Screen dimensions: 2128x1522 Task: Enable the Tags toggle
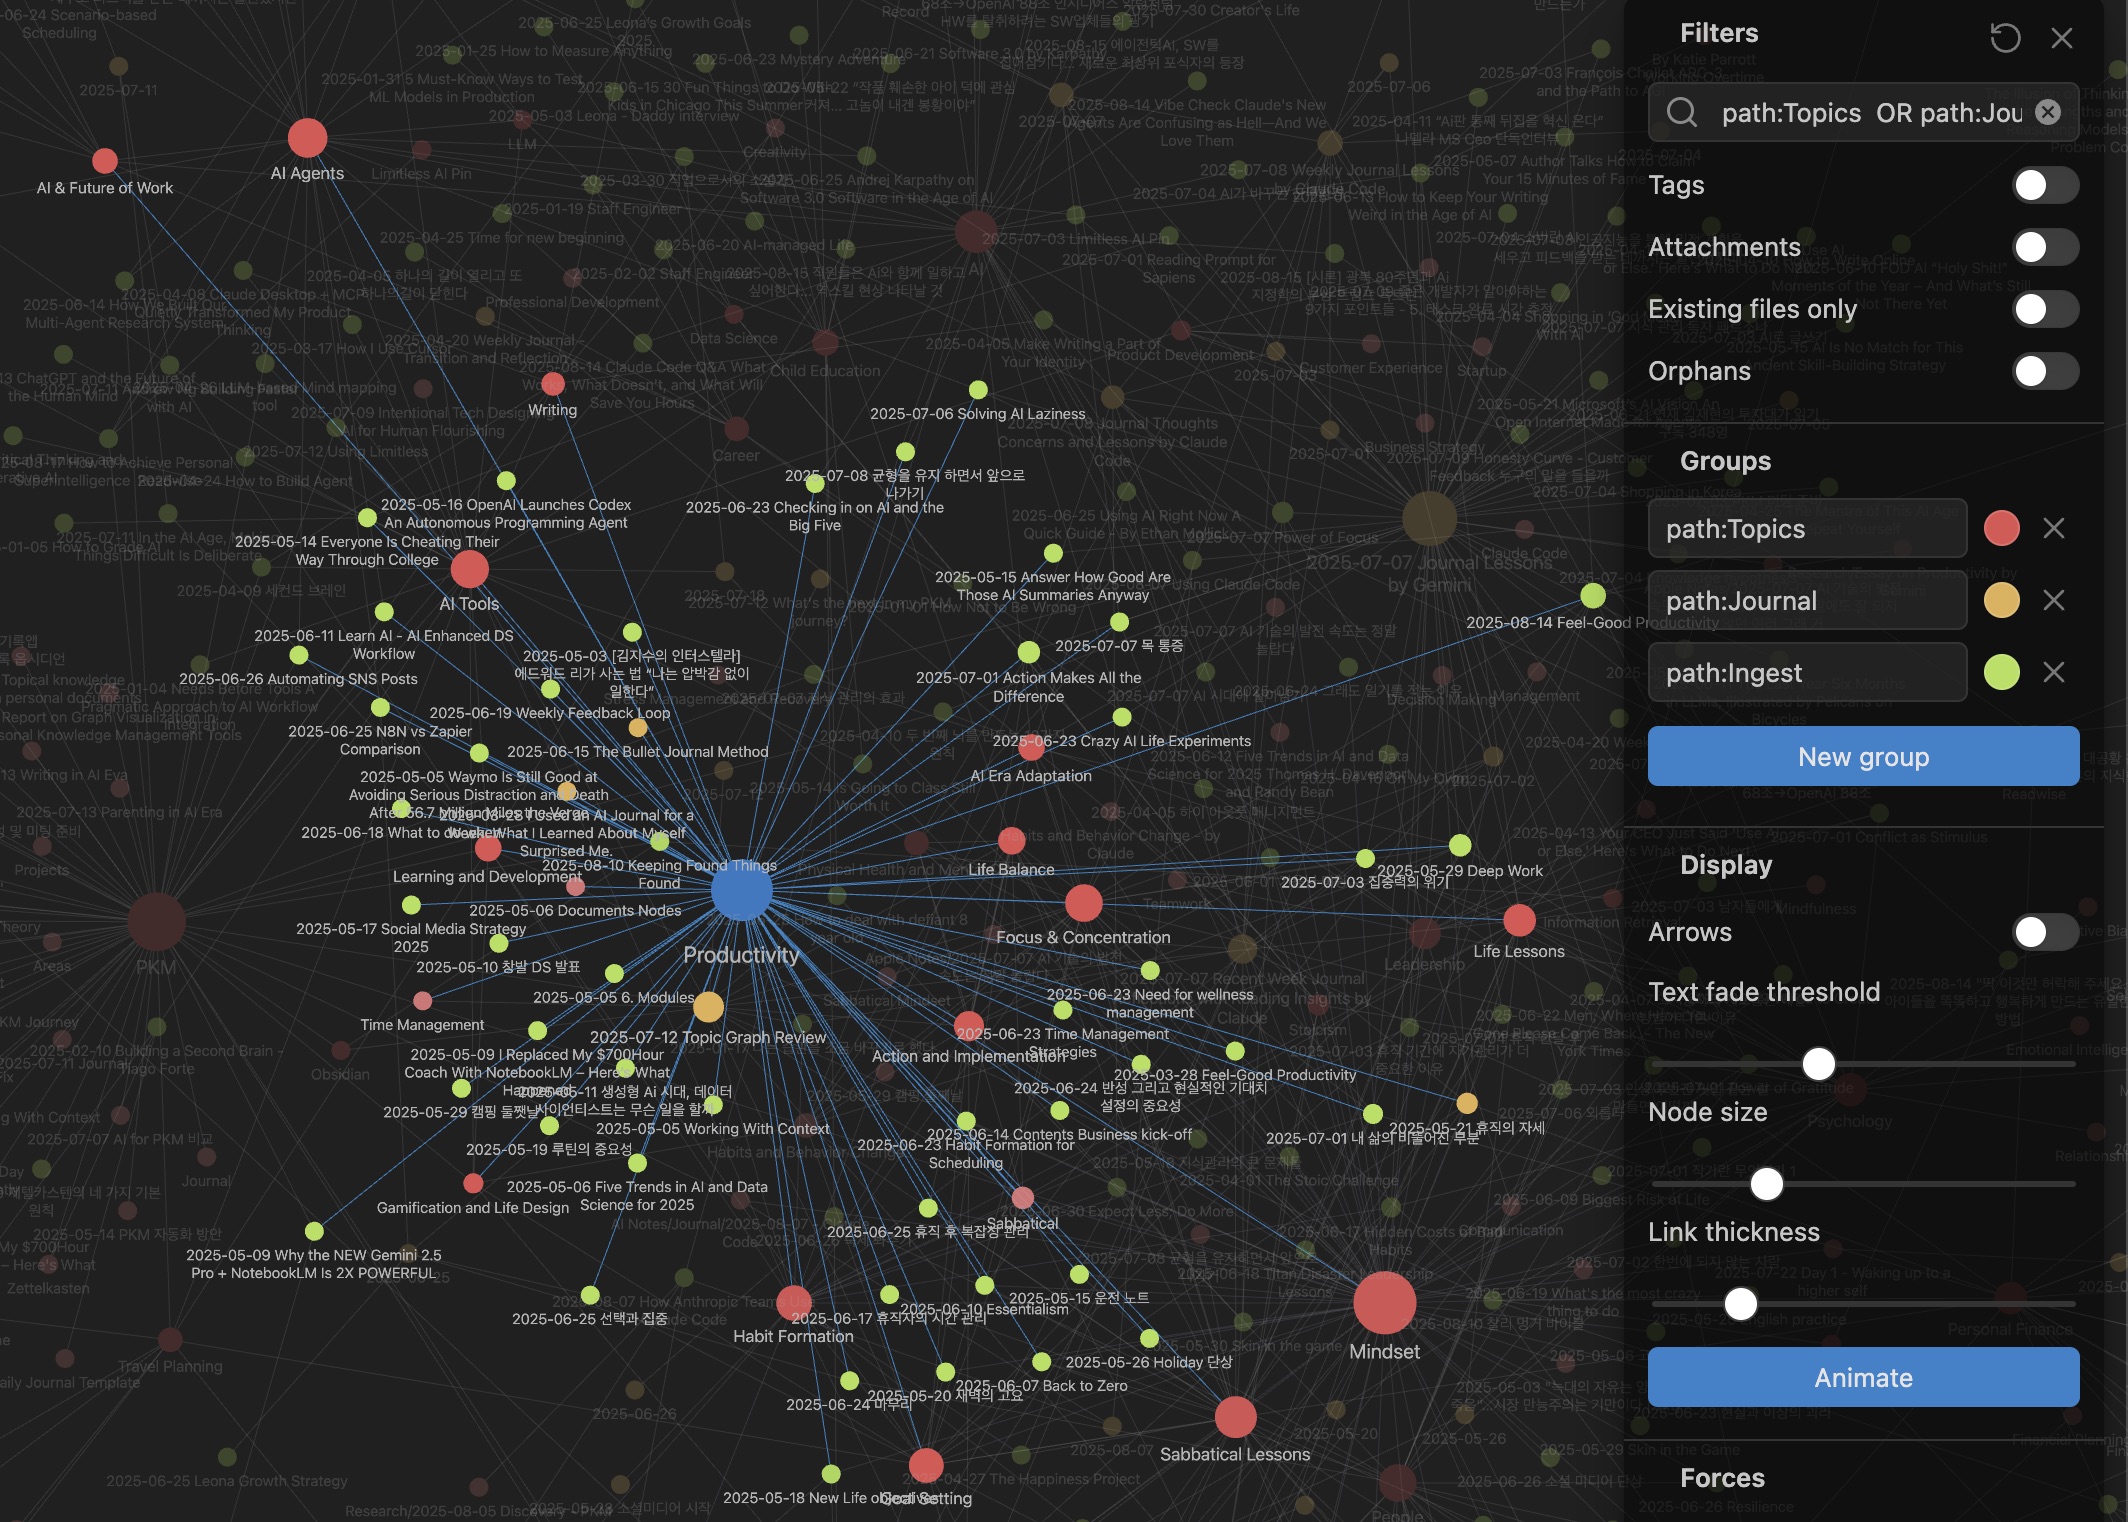2044,185
